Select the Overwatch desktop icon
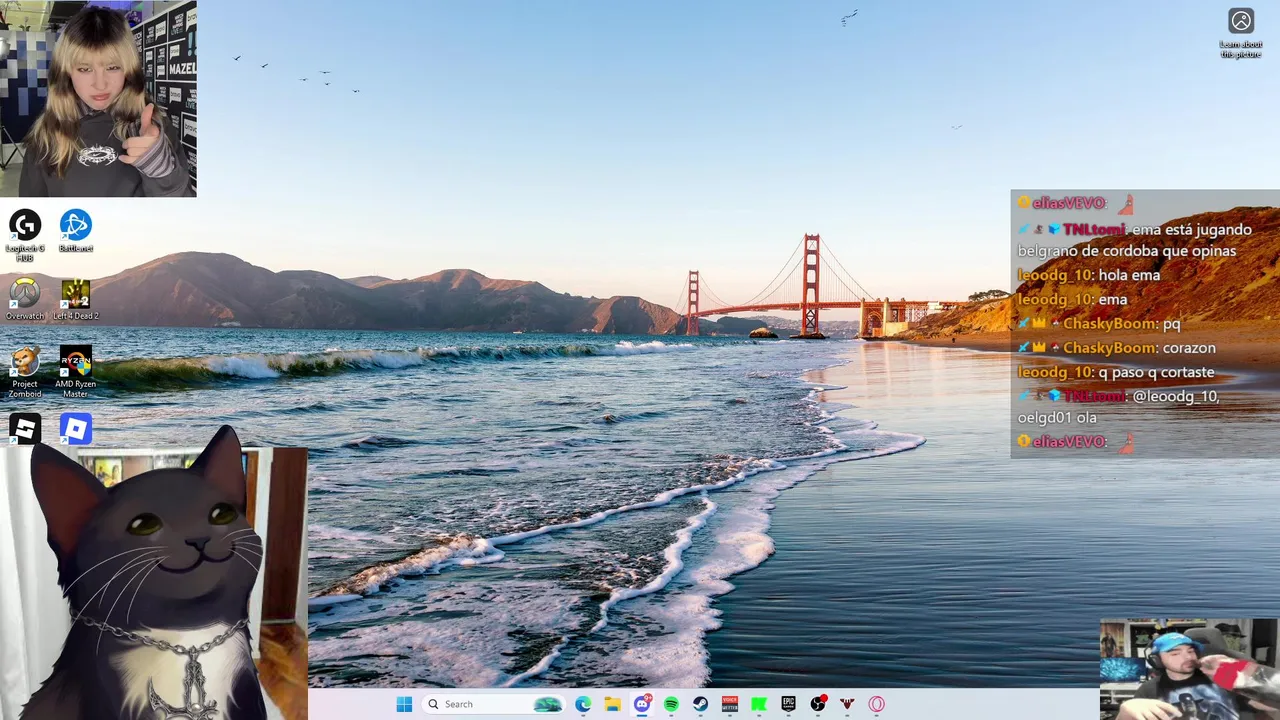1280x720 pixels. pyautogui.click(x=25, y=300)
